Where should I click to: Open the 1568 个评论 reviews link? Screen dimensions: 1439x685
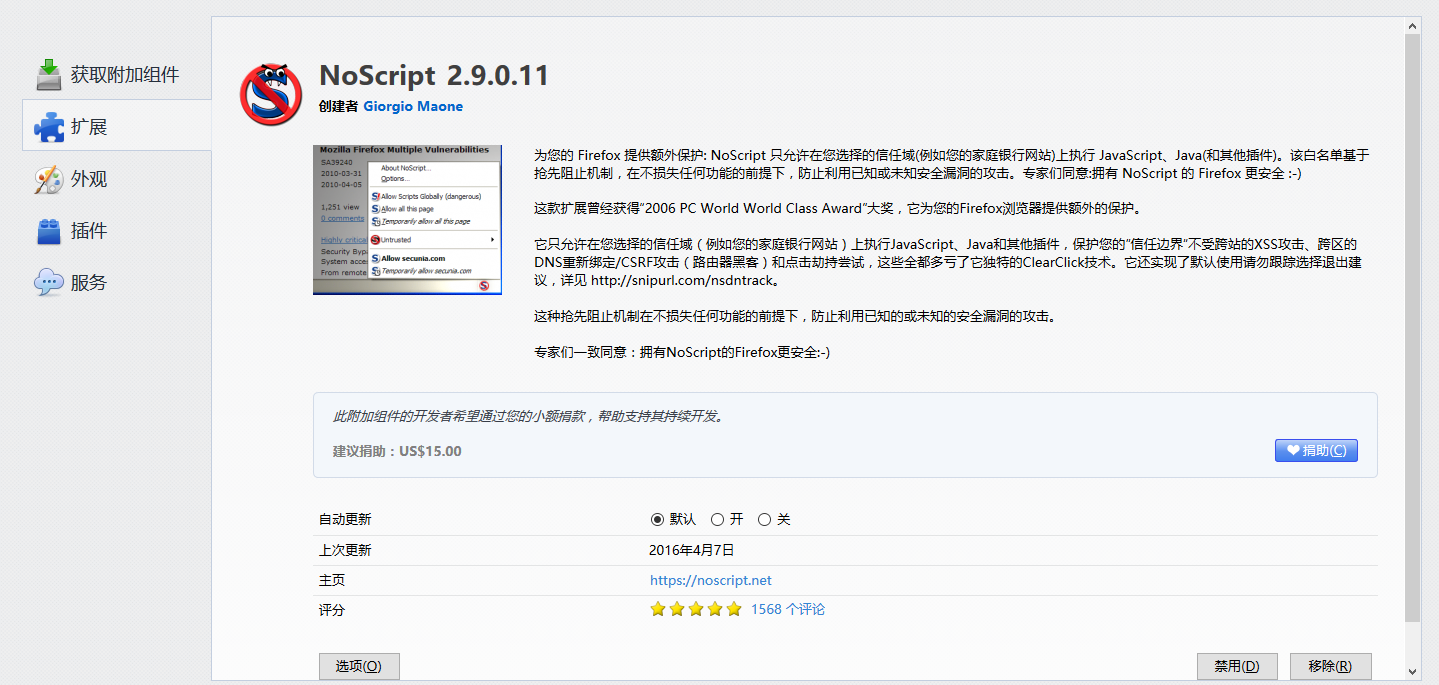coord(788,609)
